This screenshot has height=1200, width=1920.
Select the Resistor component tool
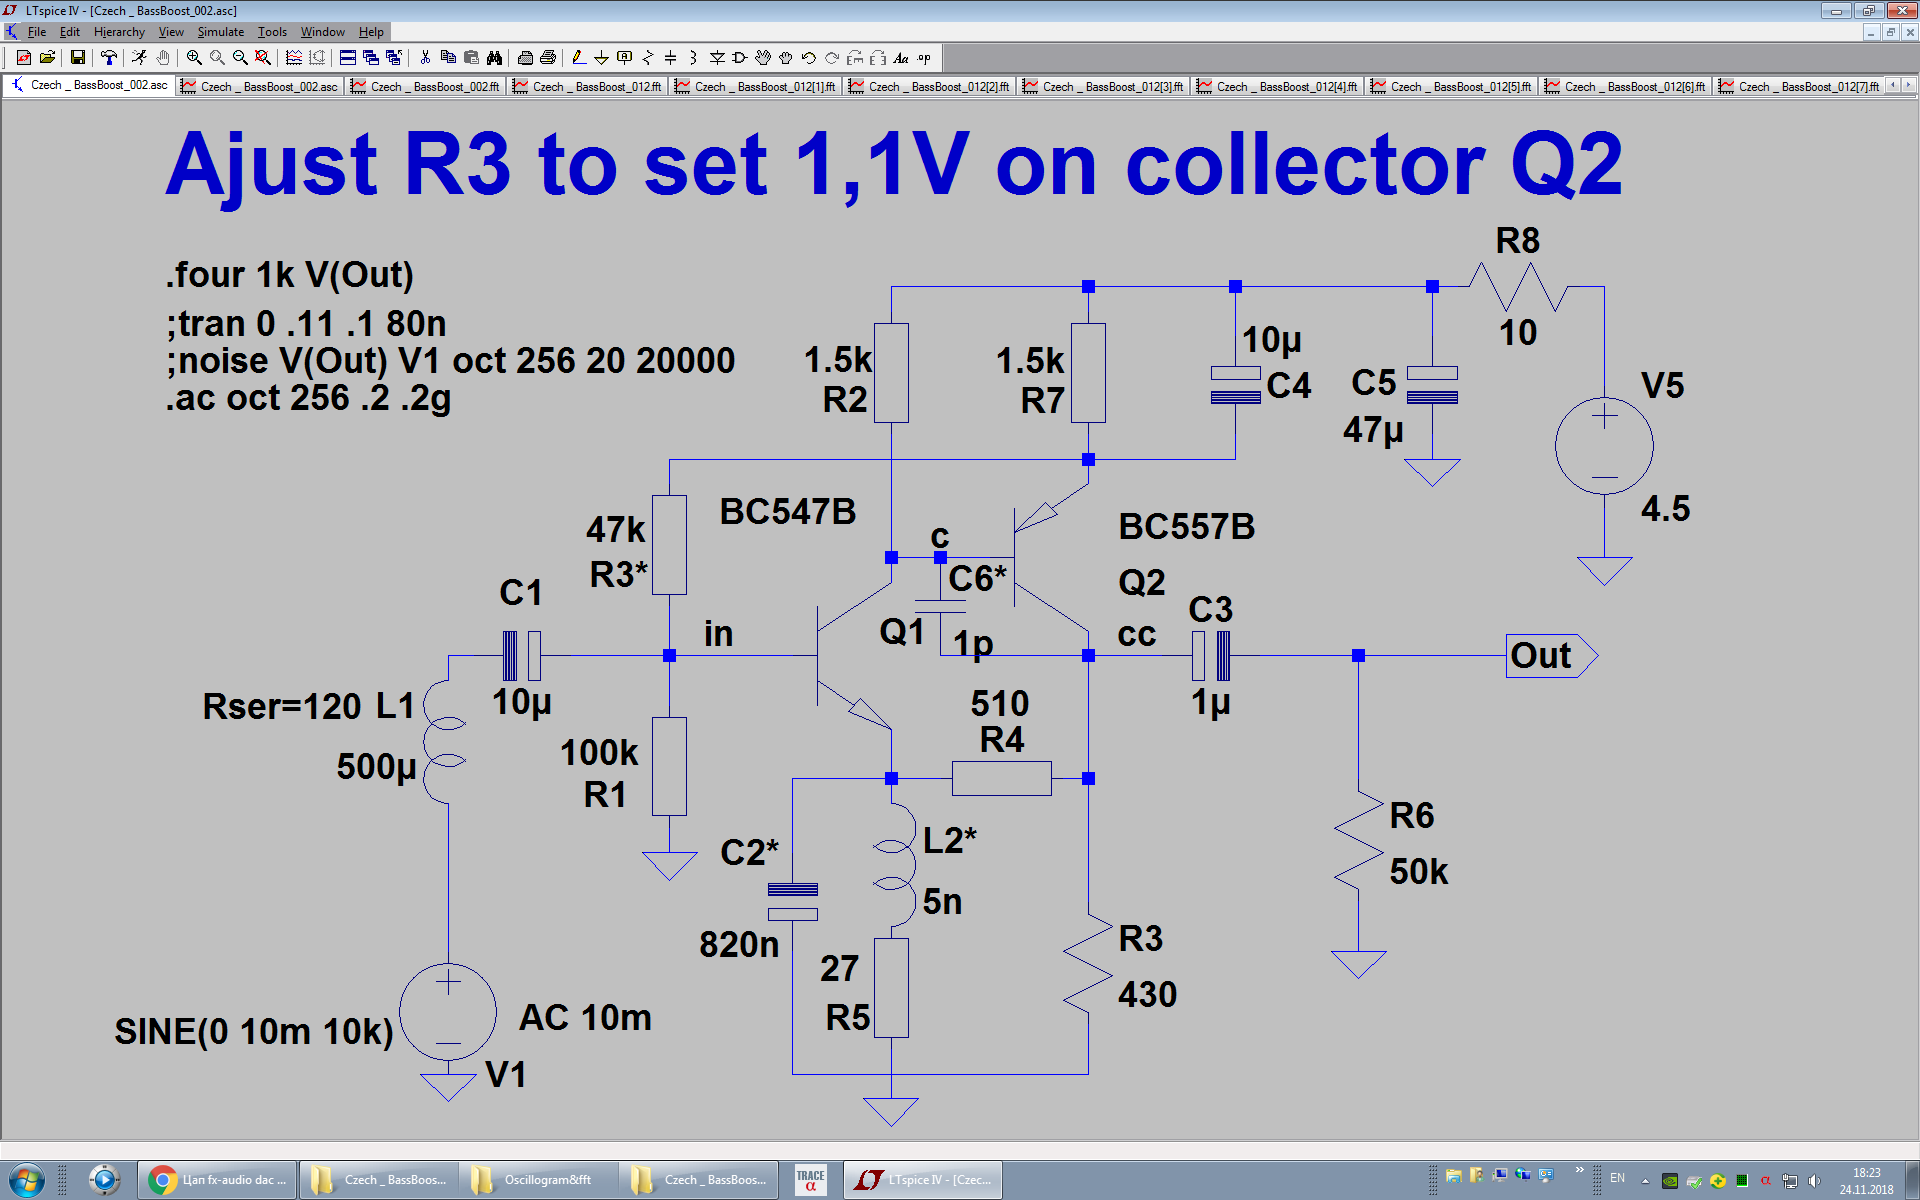click(x=648, y=58)
